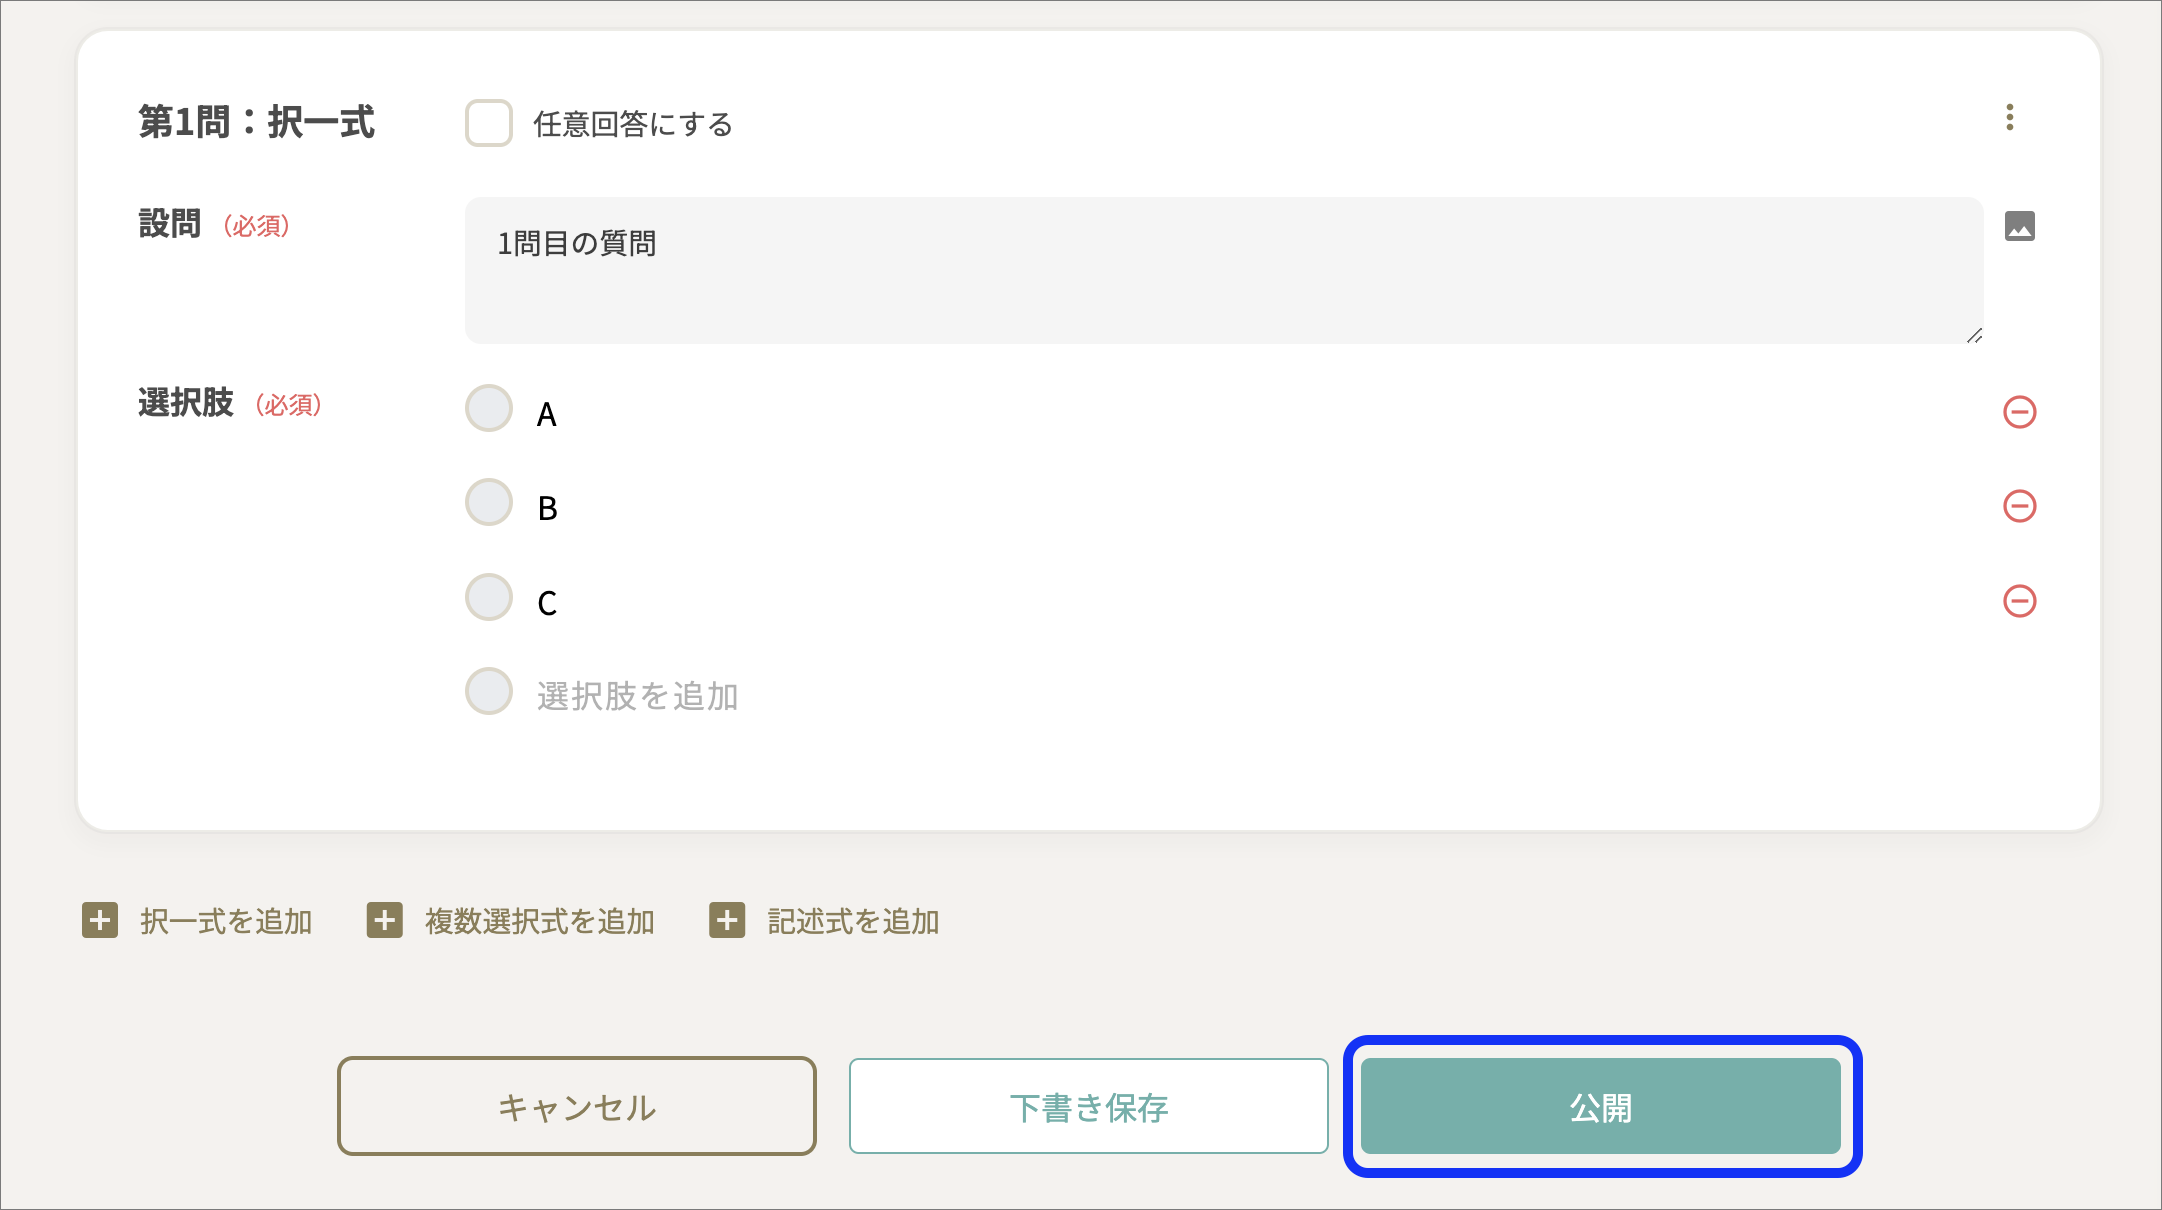
Task: Click the 公開 button to publish
Action: click(x=1600, y=1106)
